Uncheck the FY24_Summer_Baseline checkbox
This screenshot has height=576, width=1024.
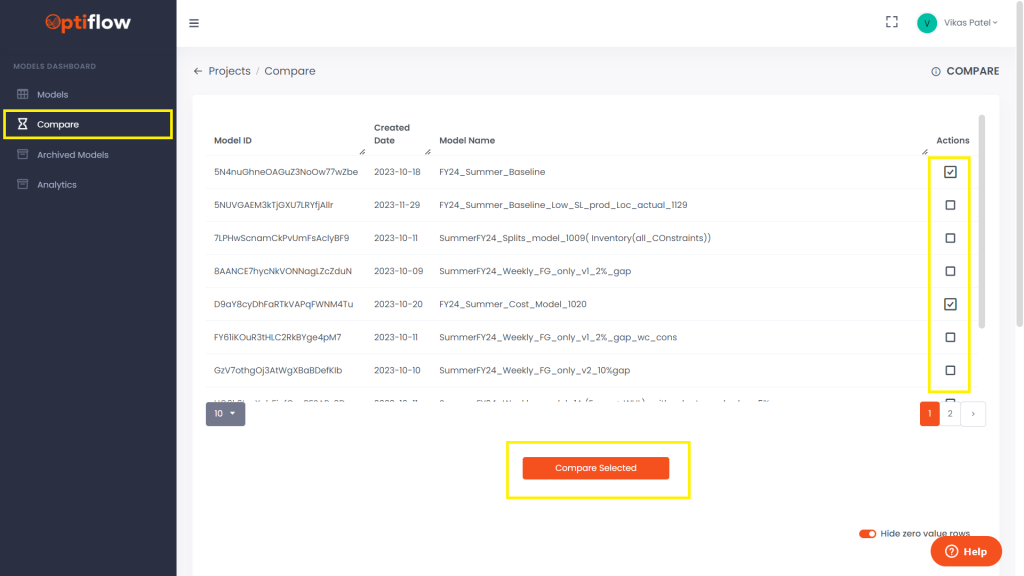(x=950, y=172)
